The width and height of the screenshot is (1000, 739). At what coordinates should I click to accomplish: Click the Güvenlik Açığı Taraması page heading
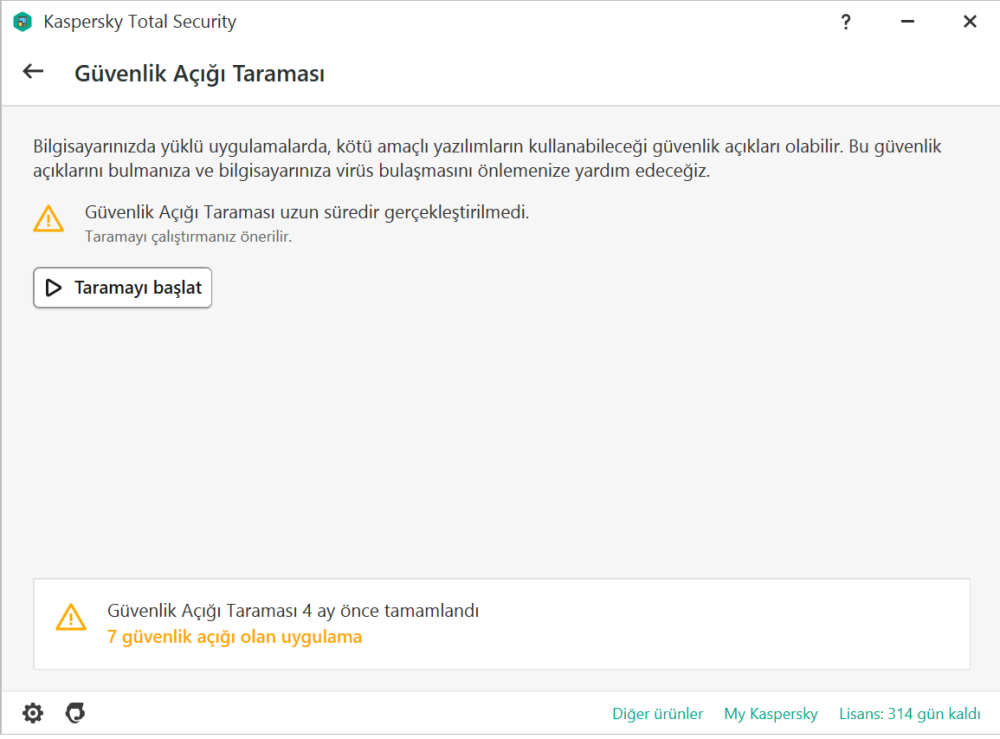click(200, 74)
